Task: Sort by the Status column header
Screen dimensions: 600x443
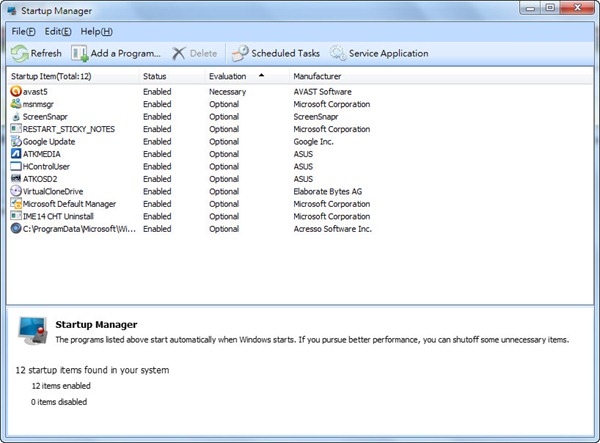Action: click(155, 75)
